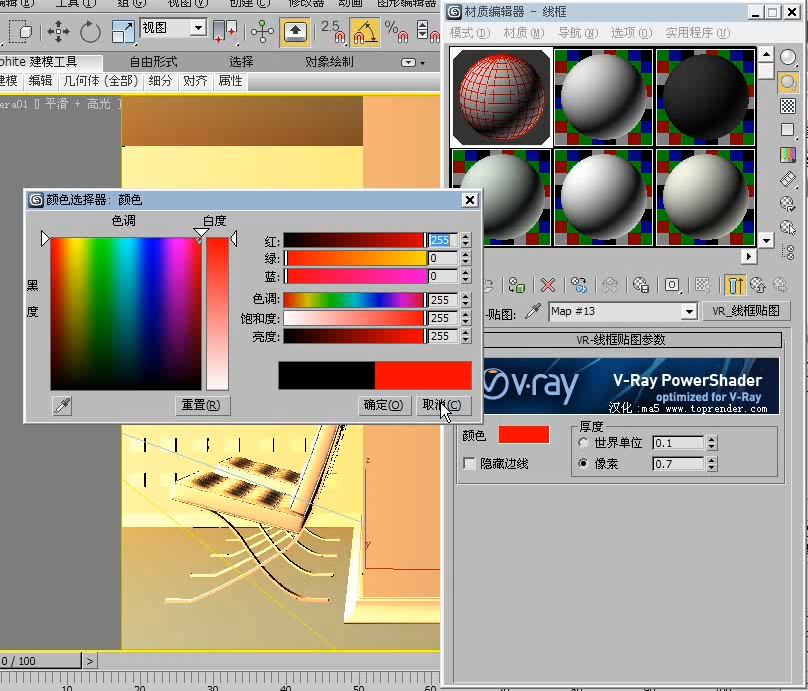Select the Rotate tool

[x=90, y=32]
